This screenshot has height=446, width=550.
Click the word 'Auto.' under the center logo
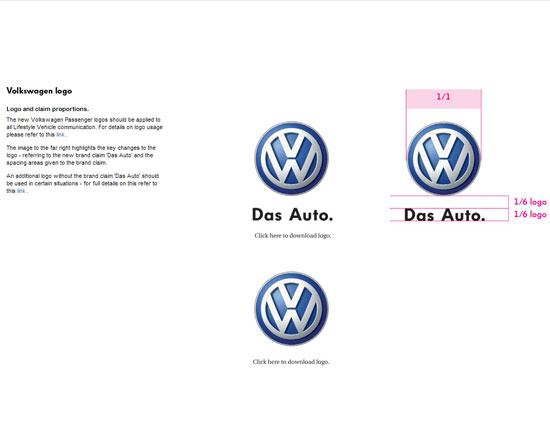pyautogui.click(x=311, y=215)
